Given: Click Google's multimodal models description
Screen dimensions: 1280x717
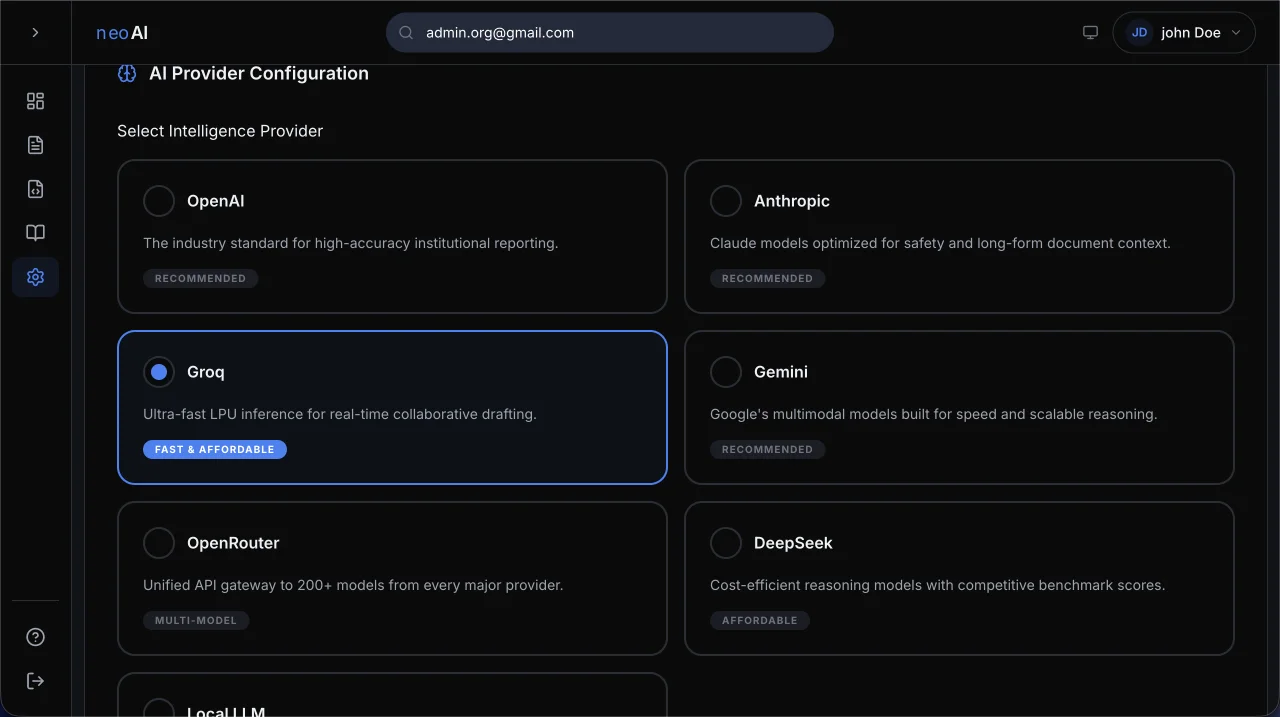Looking at the screenshot, I should click(x=934, y=414).
